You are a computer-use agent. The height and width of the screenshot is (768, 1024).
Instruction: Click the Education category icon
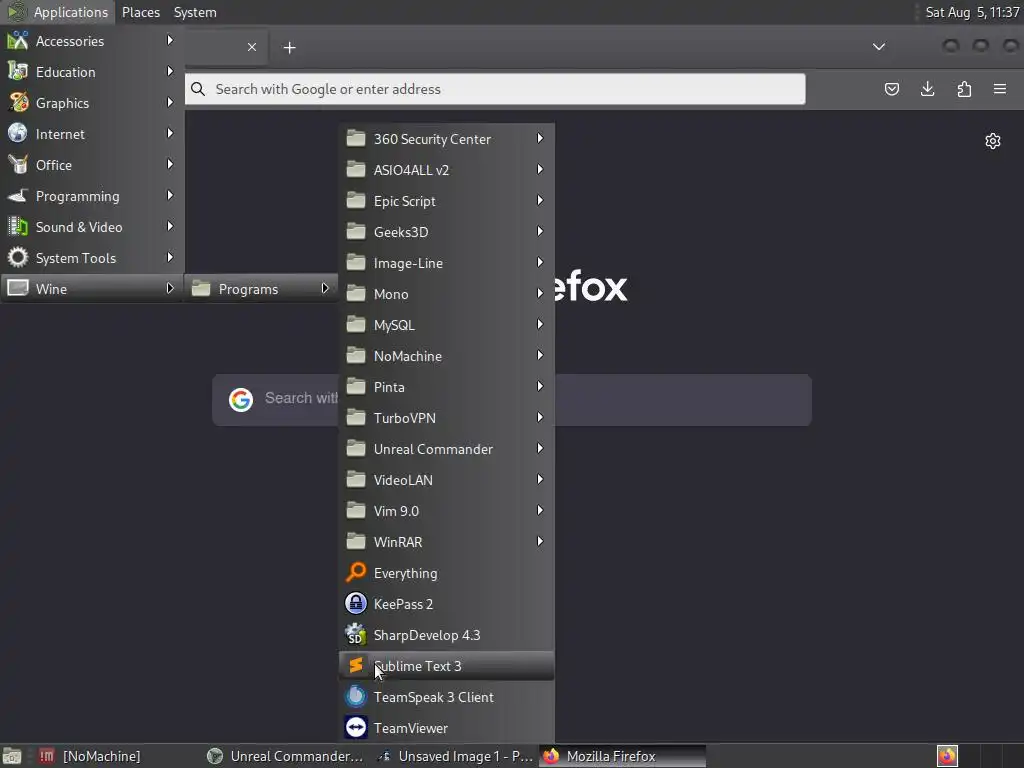[x=18, y=71]
